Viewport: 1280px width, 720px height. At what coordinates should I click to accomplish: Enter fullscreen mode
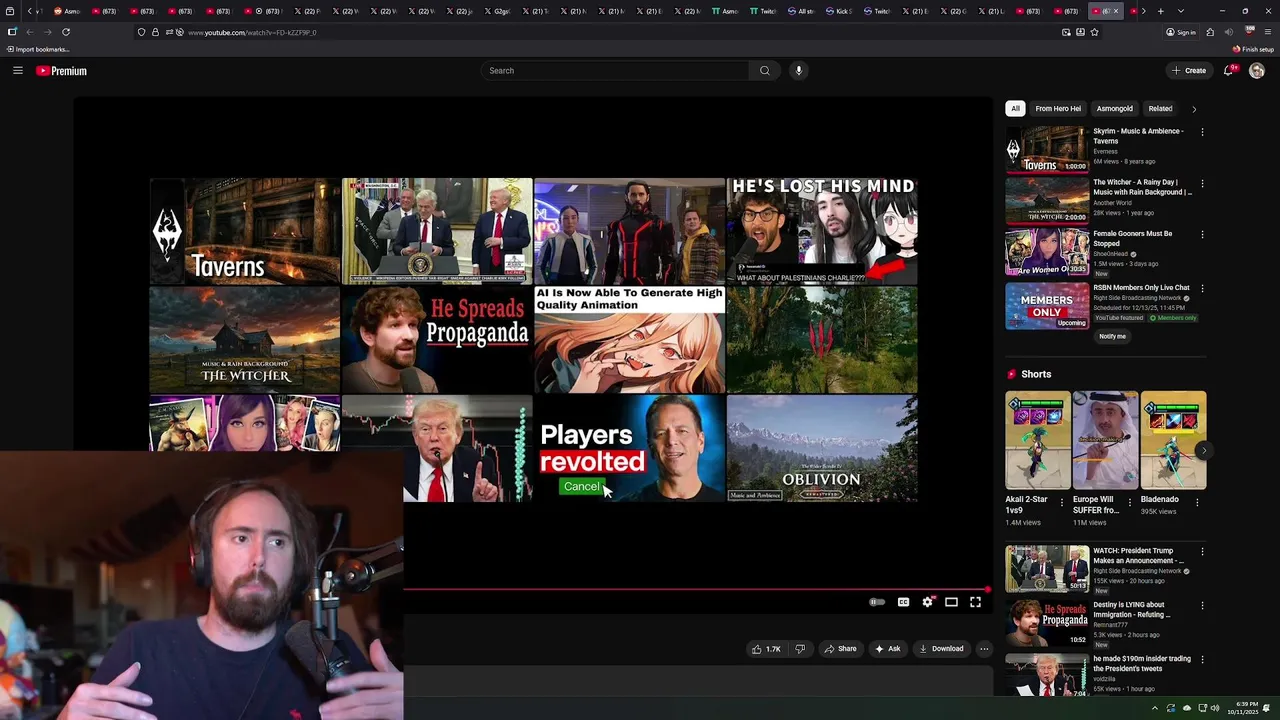point(975,602)
